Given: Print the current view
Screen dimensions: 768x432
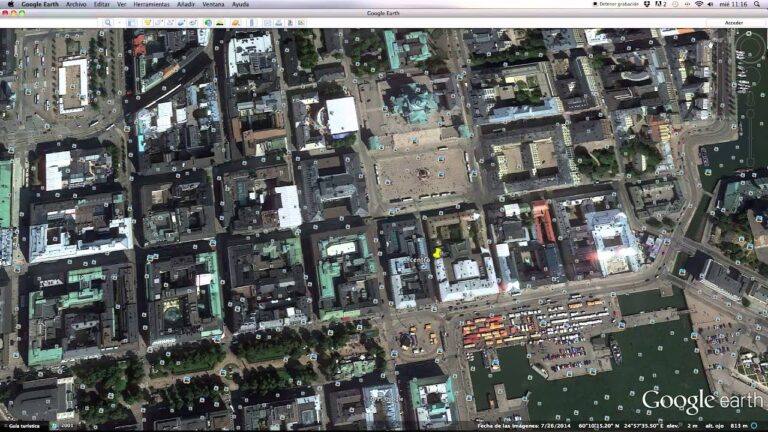Looking at the screenshot, I should (x=279, y=23).
